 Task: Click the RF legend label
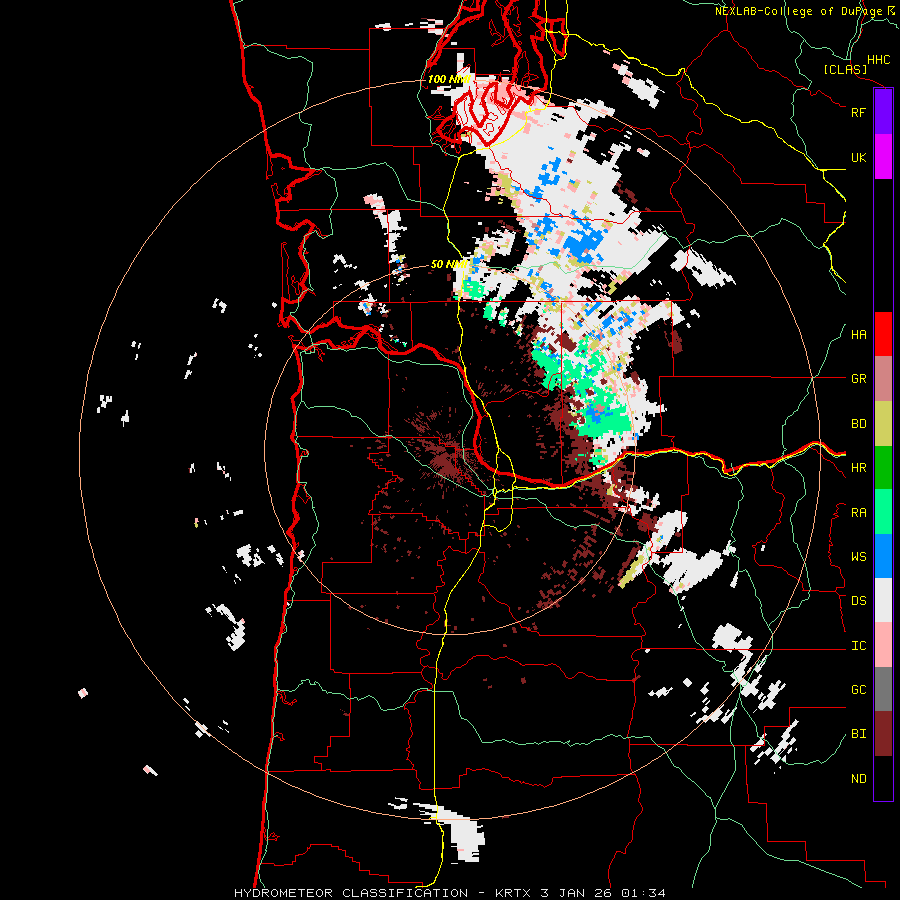(x=858, y=112)
